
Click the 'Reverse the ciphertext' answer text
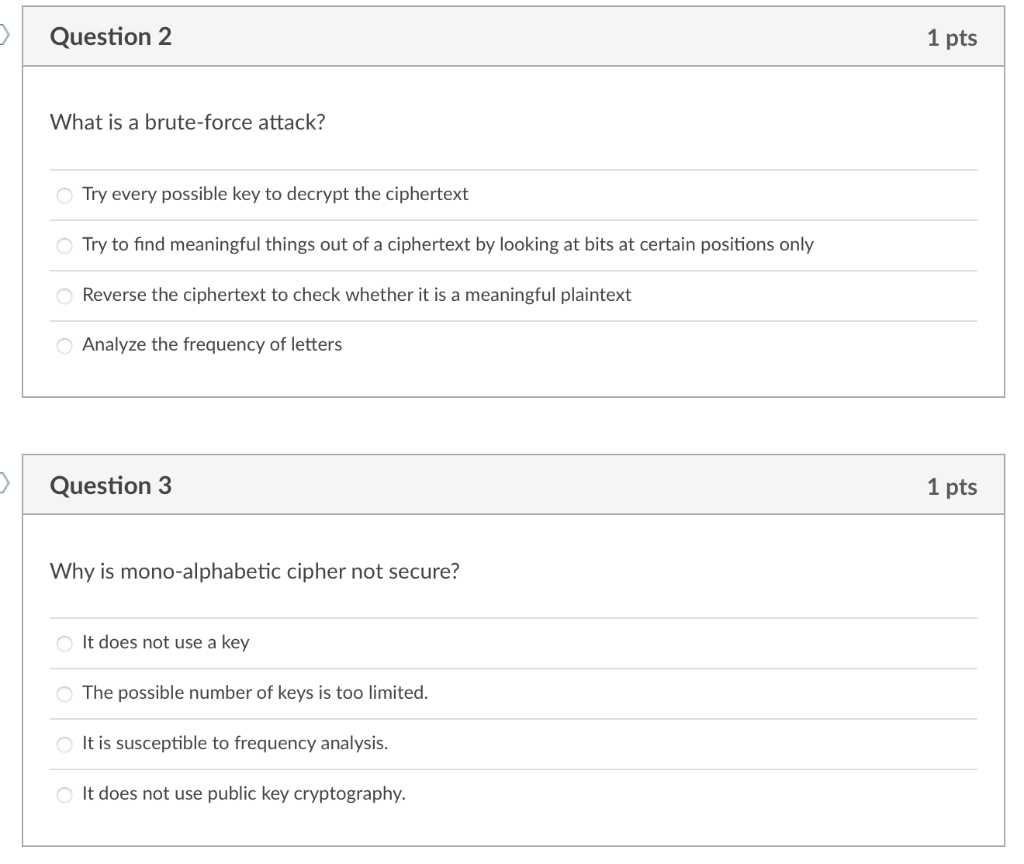coord(357,295)
